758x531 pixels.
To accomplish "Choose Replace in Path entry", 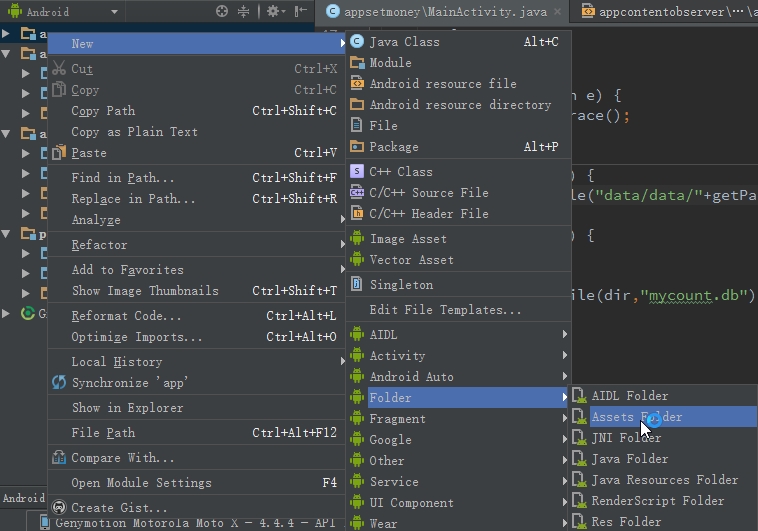I will pos(197,198).
